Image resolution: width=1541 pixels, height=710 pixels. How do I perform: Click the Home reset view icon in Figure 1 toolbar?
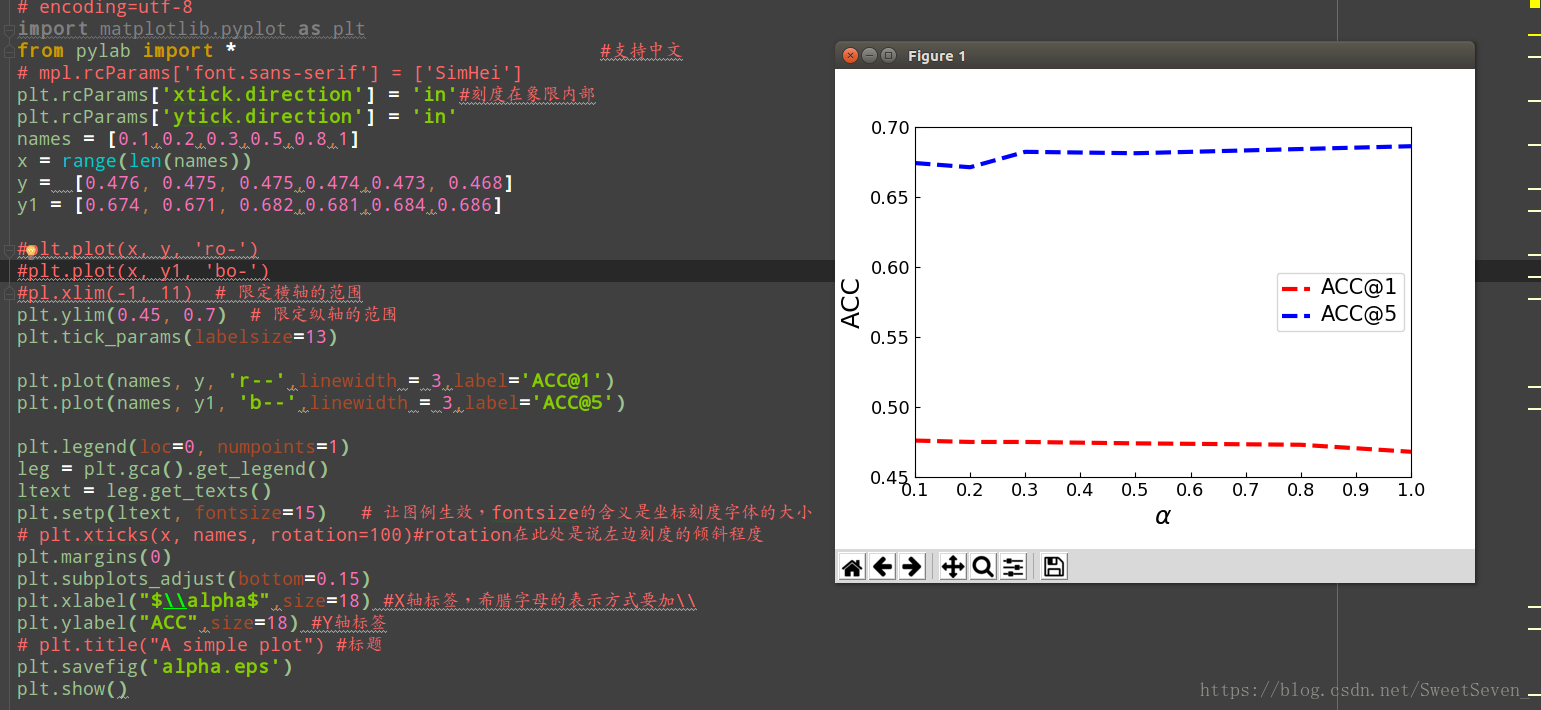(852, 567)
